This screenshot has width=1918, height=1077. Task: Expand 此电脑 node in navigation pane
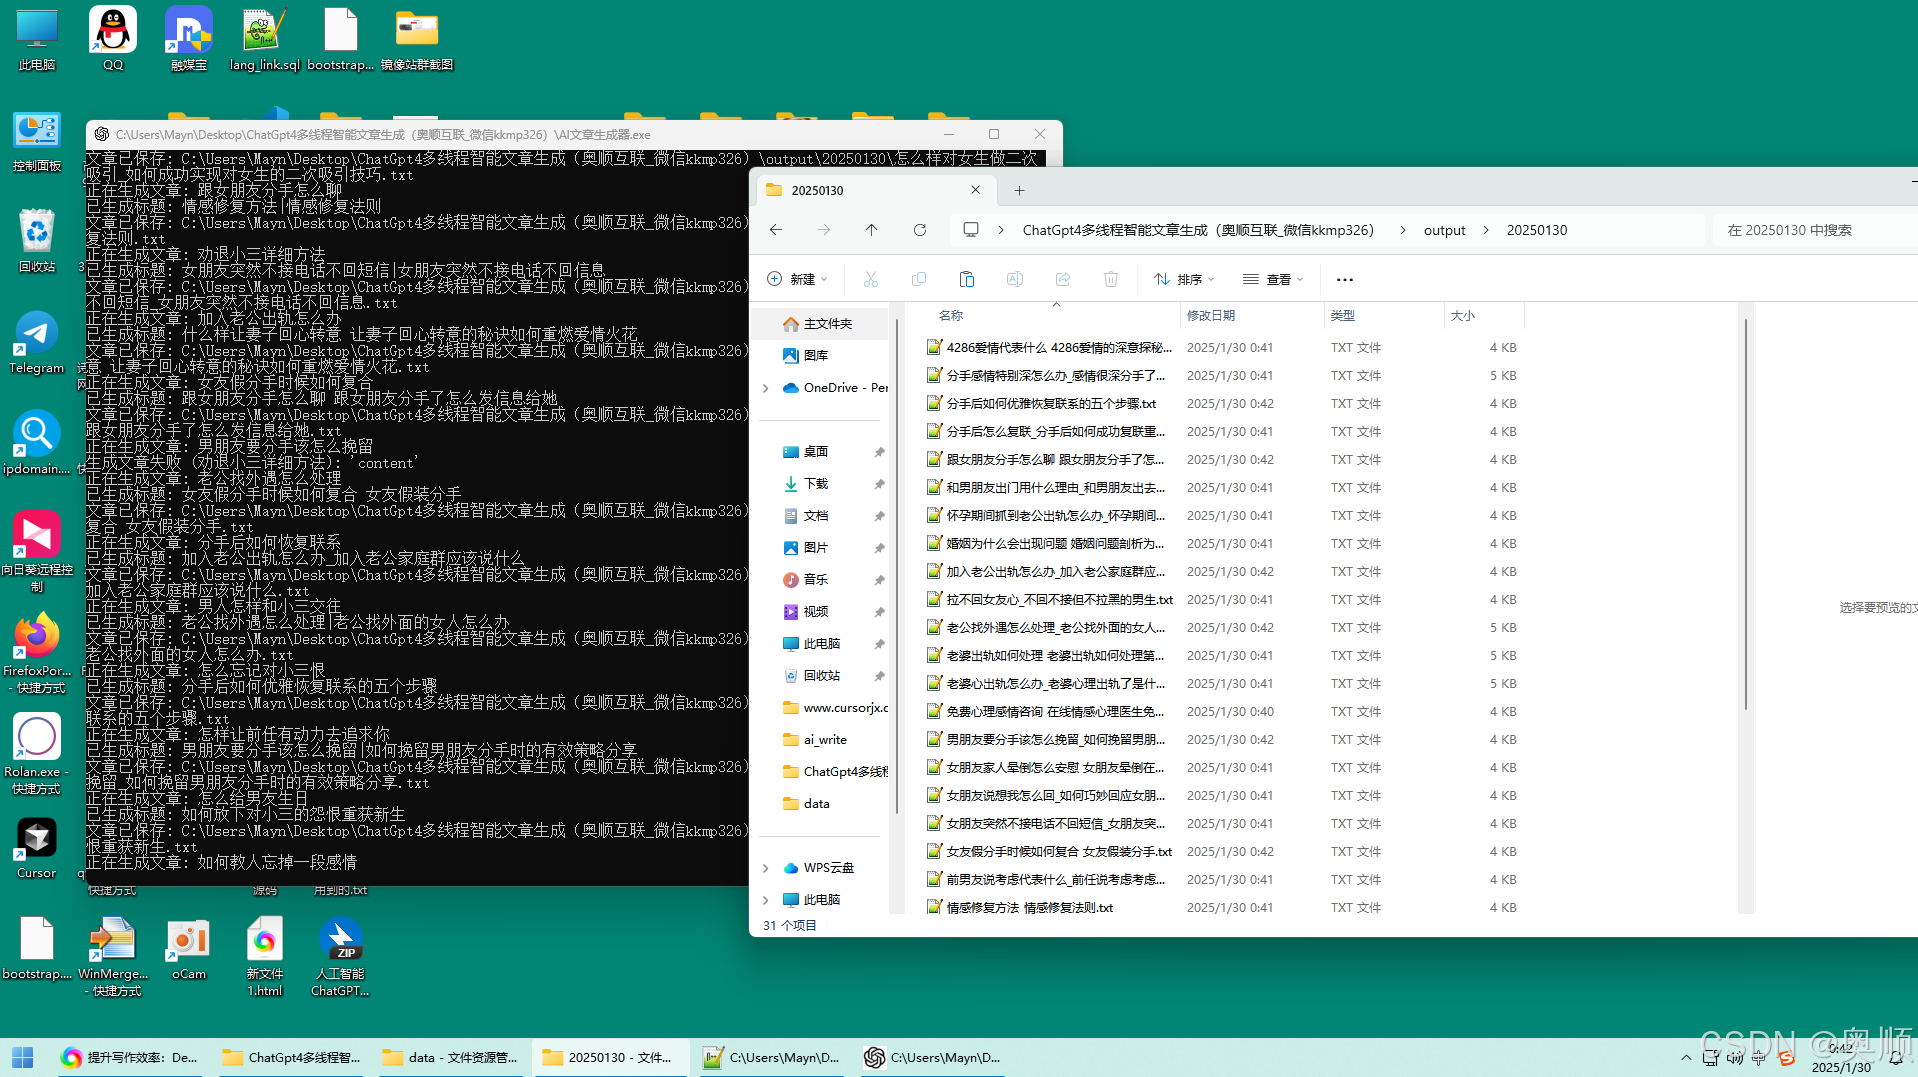766,900
